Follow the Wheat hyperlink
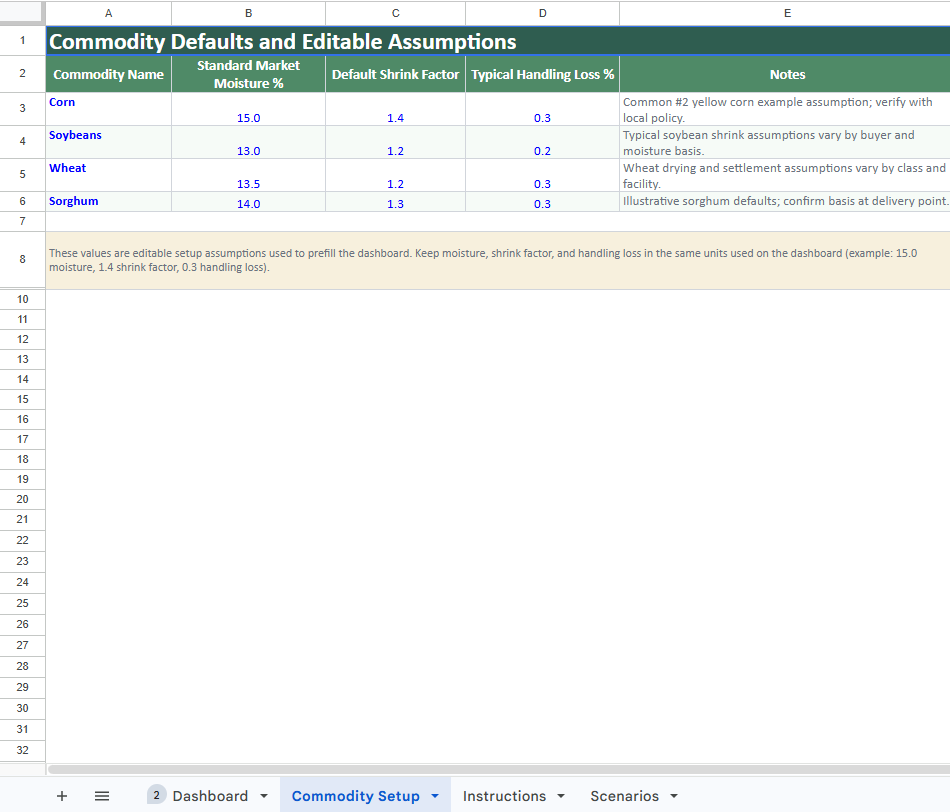This screenshot has width=950, height=812. [x=67, y=167]
